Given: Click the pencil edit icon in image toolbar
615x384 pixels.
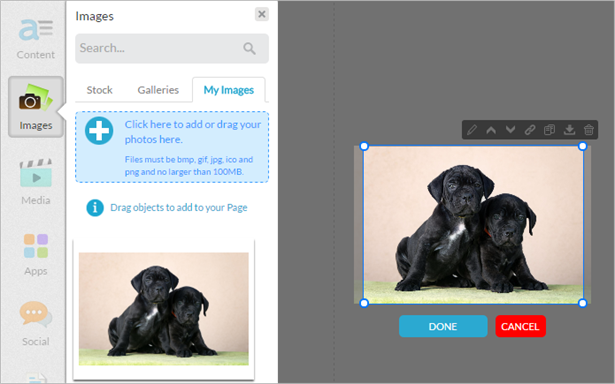Looking at the screenshot, I should click(472, 129).
